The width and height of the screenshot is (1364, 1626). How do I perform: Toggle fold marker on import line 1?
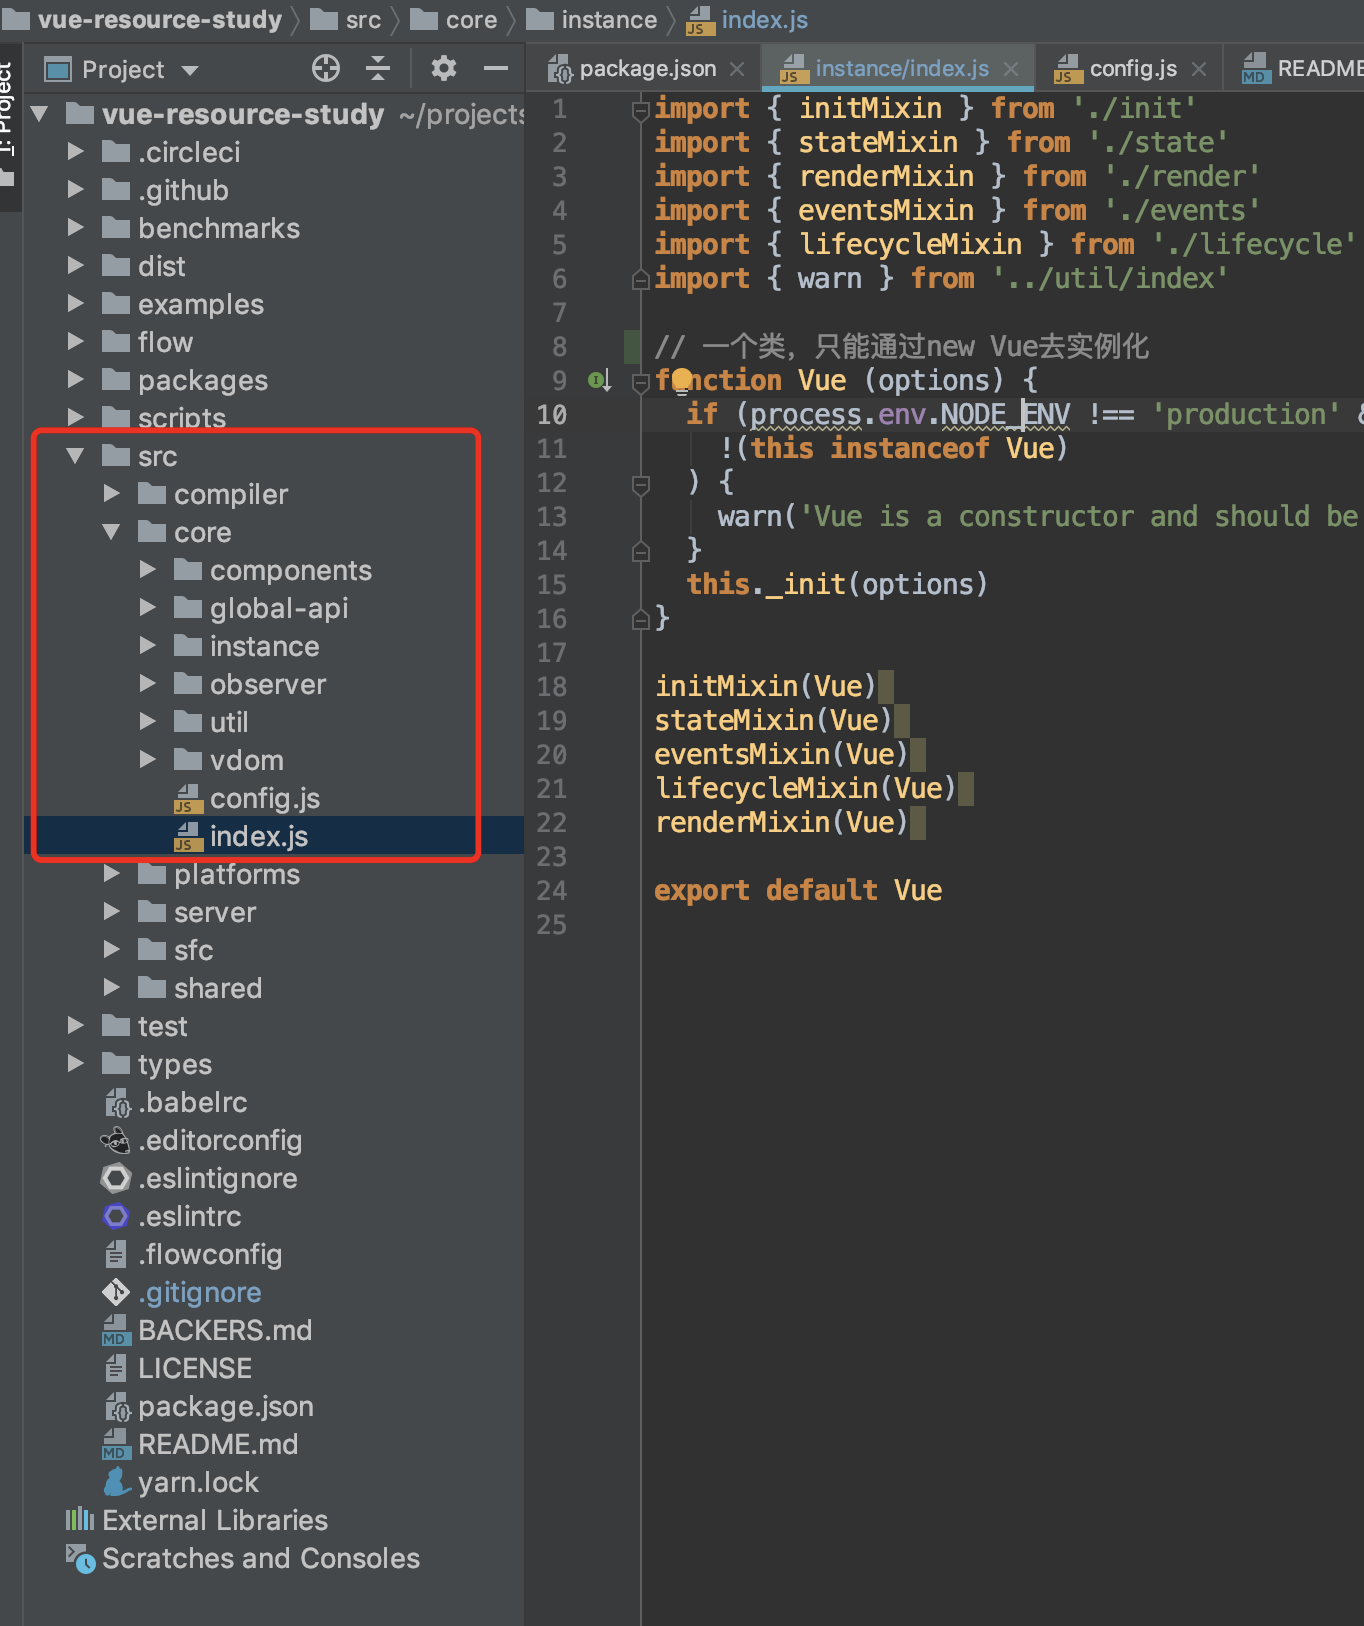(x=641, y=110)
